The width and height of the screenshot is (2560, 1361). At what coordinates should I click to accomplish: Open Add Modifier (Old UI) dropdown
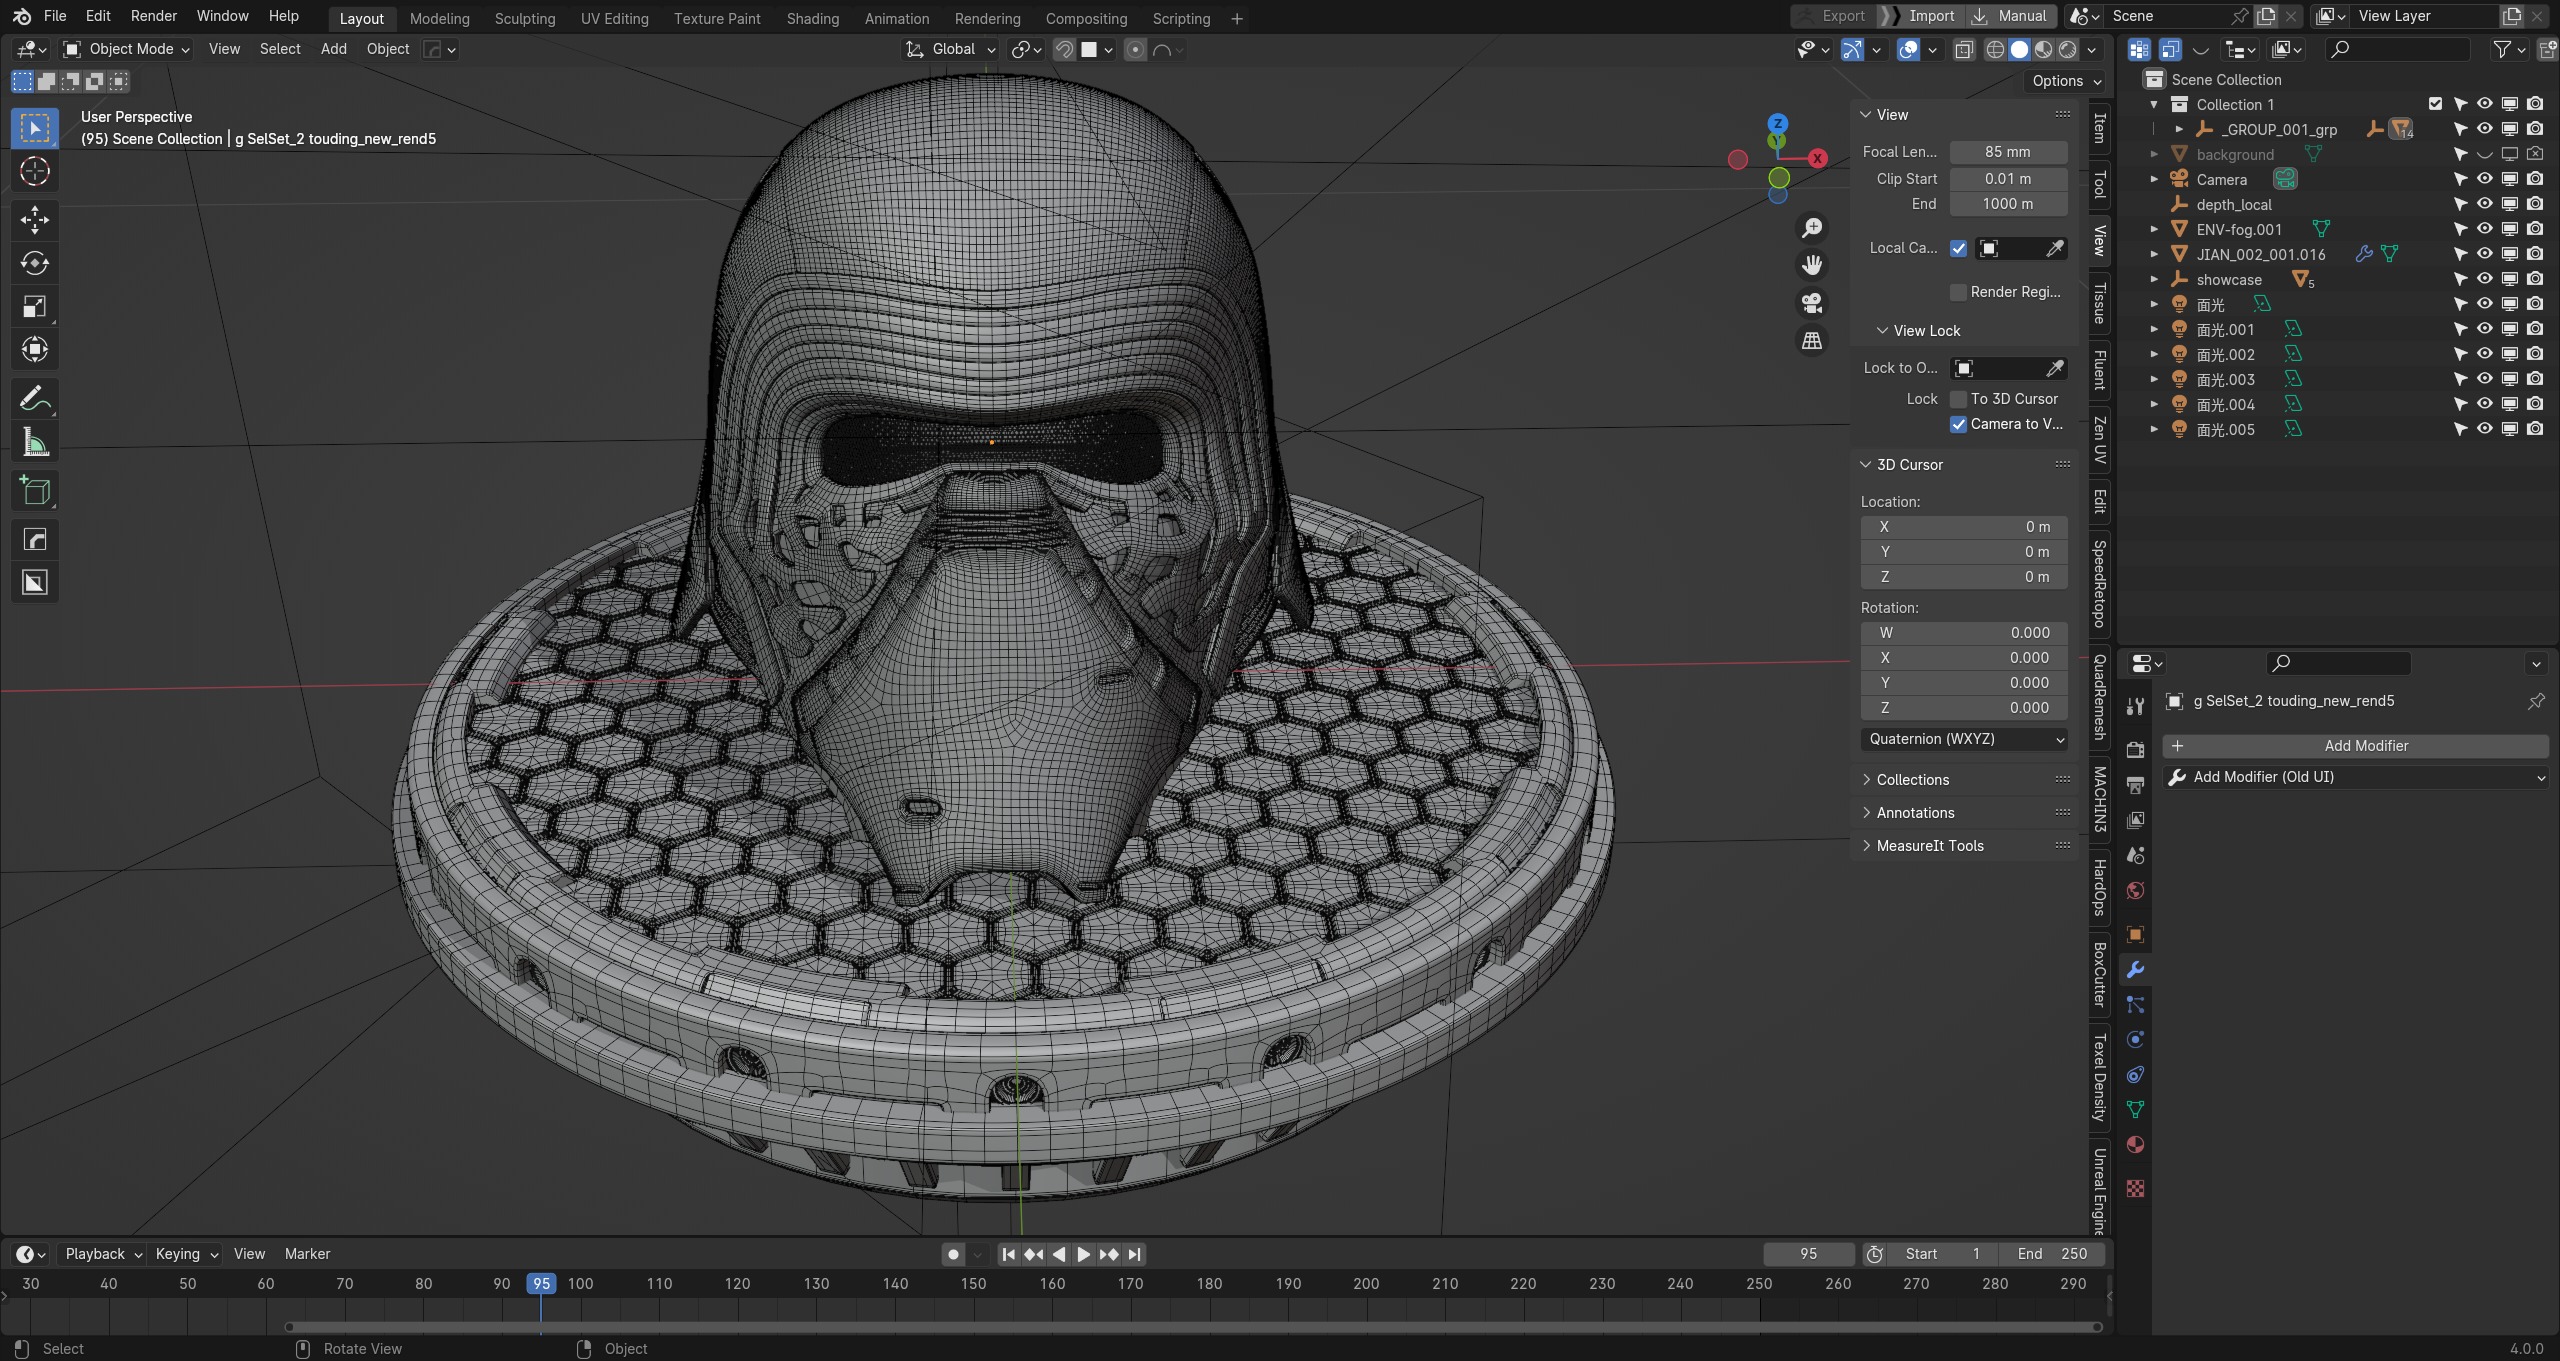(2355, 777)
